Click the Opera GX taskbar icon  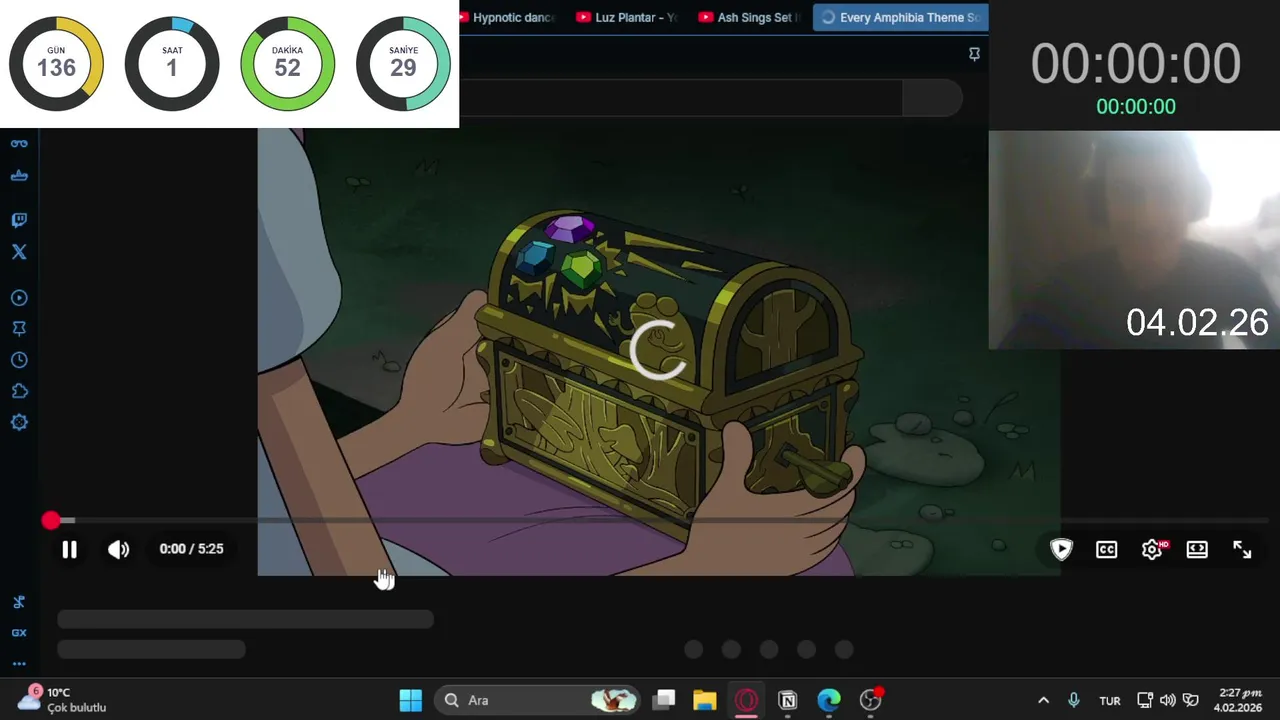(x=746, y=700)
